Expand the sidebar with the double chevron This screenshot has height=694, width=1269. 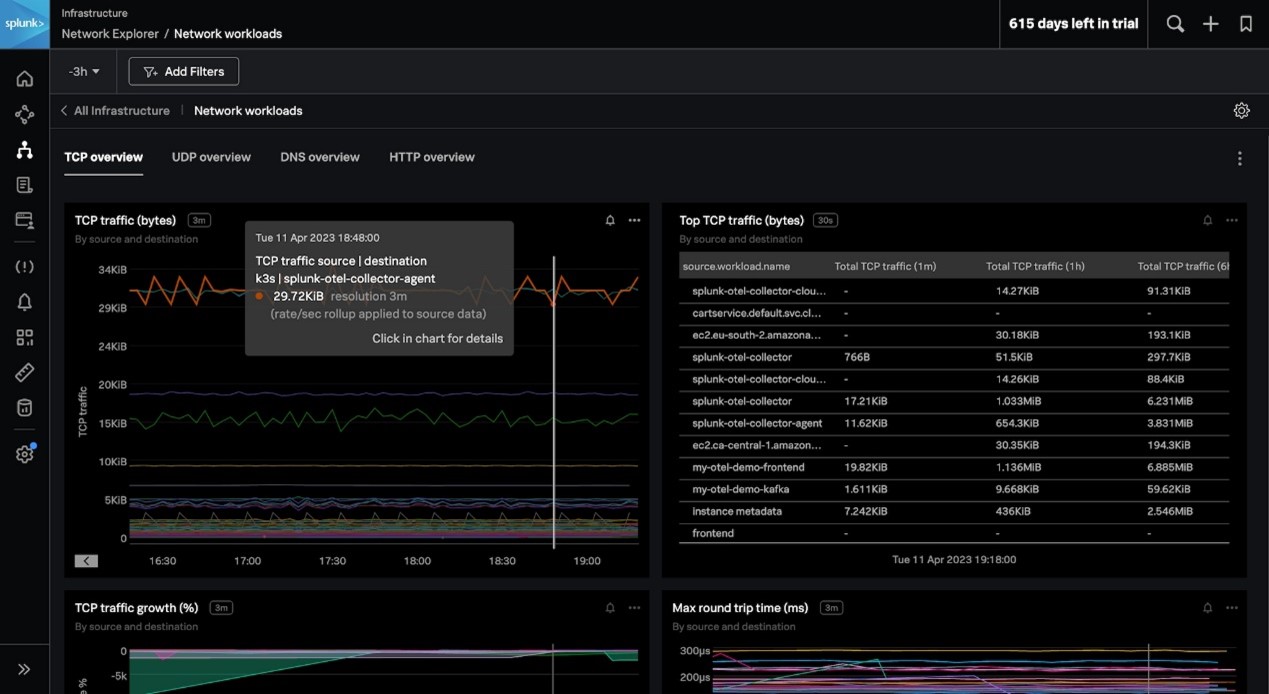pyautogui.click(x=25, y=669)
